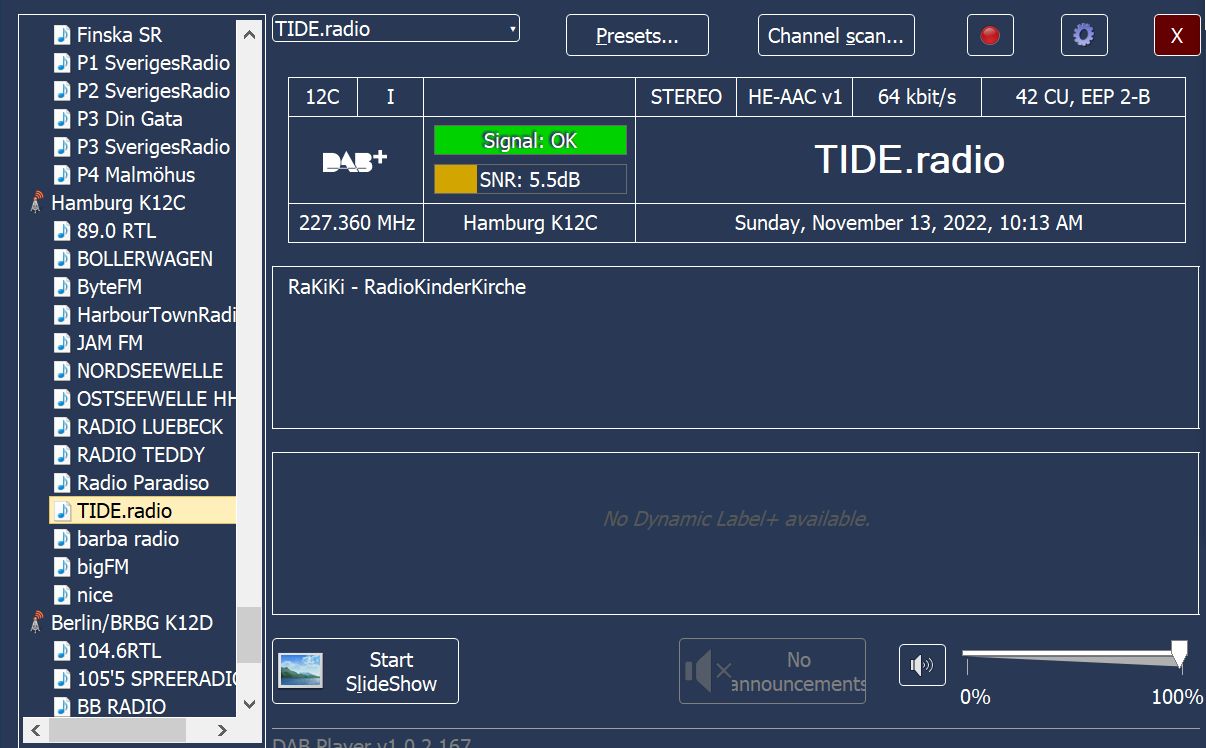Open the Presets dialog

pyautogui.click(x=637, y=36)
